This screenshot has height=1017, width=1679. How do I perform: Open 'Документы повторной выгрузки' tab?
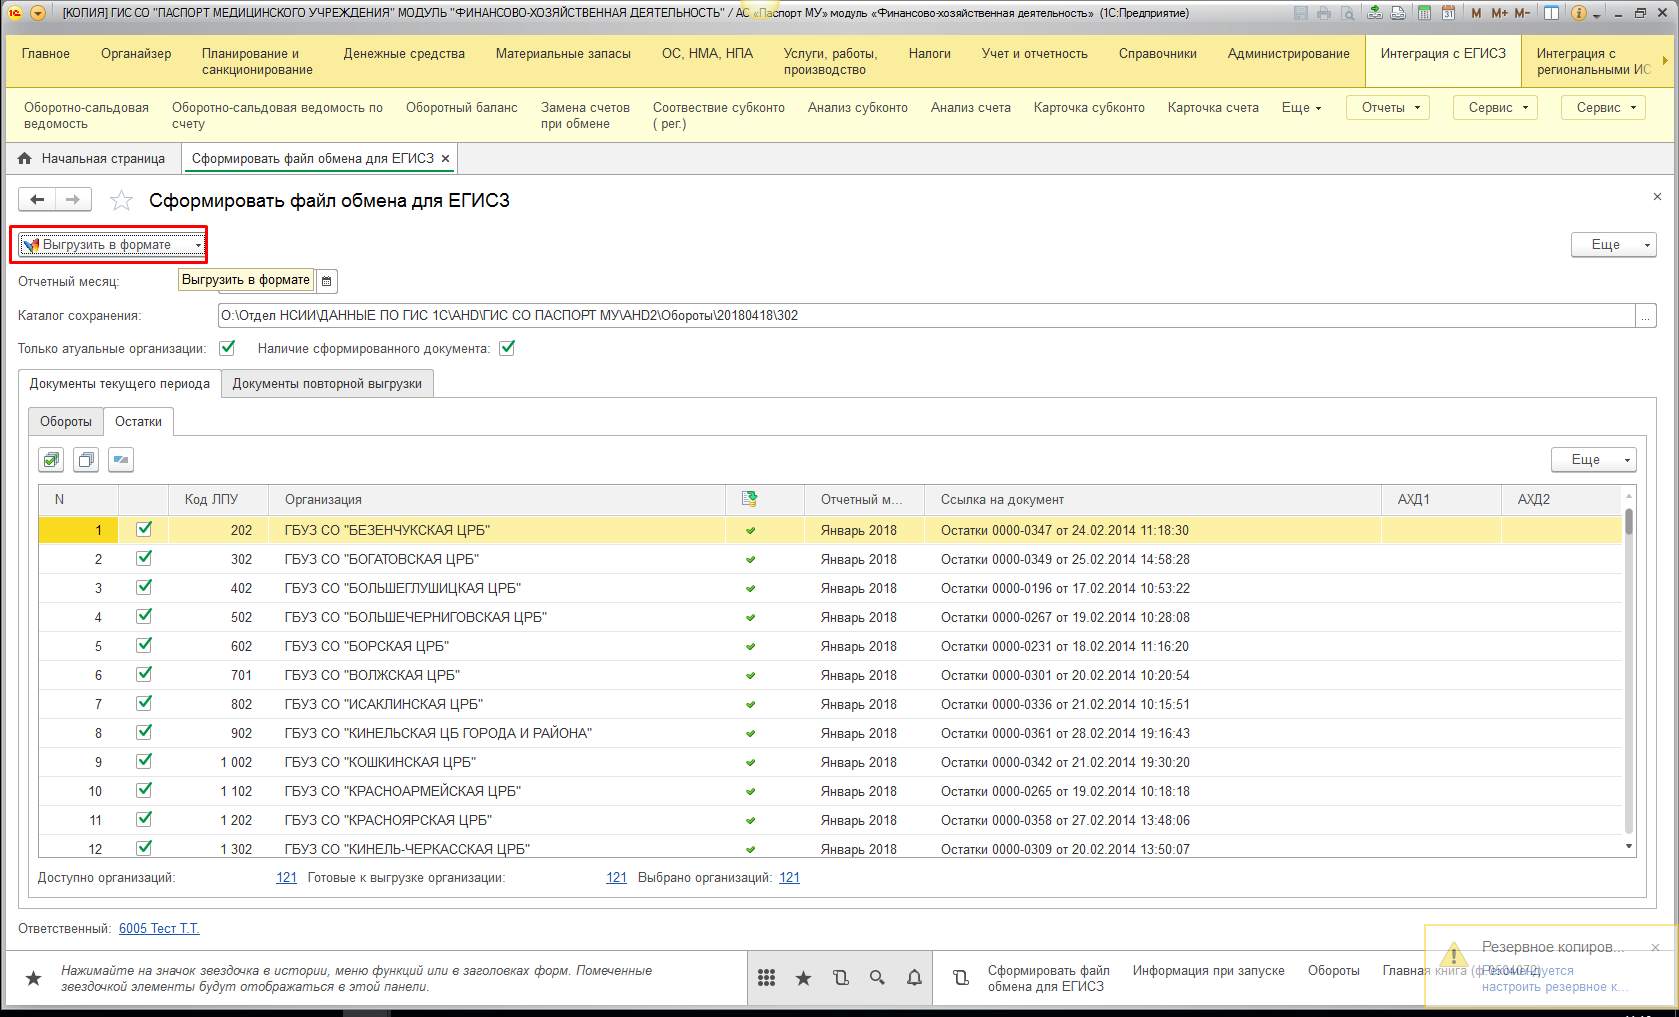(327, 384)
